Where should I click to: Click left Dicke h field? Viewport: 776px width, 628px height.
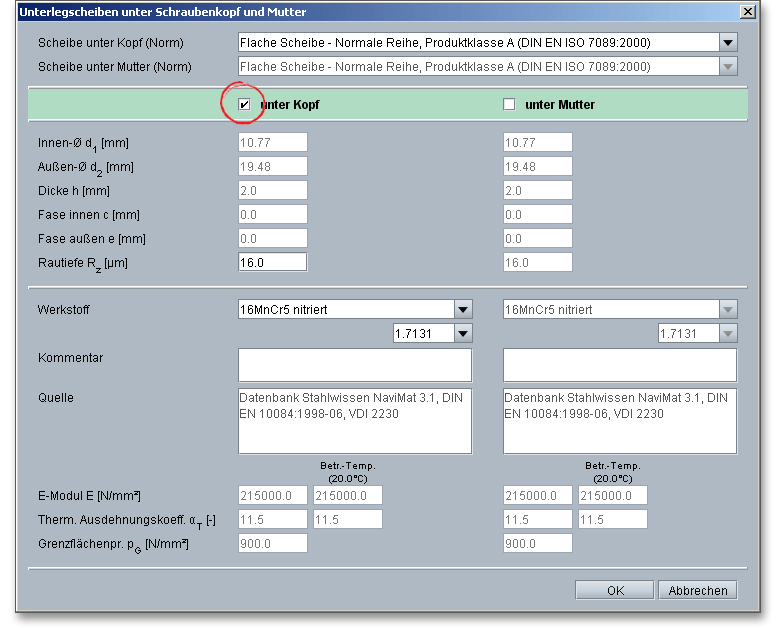(272, 191)
